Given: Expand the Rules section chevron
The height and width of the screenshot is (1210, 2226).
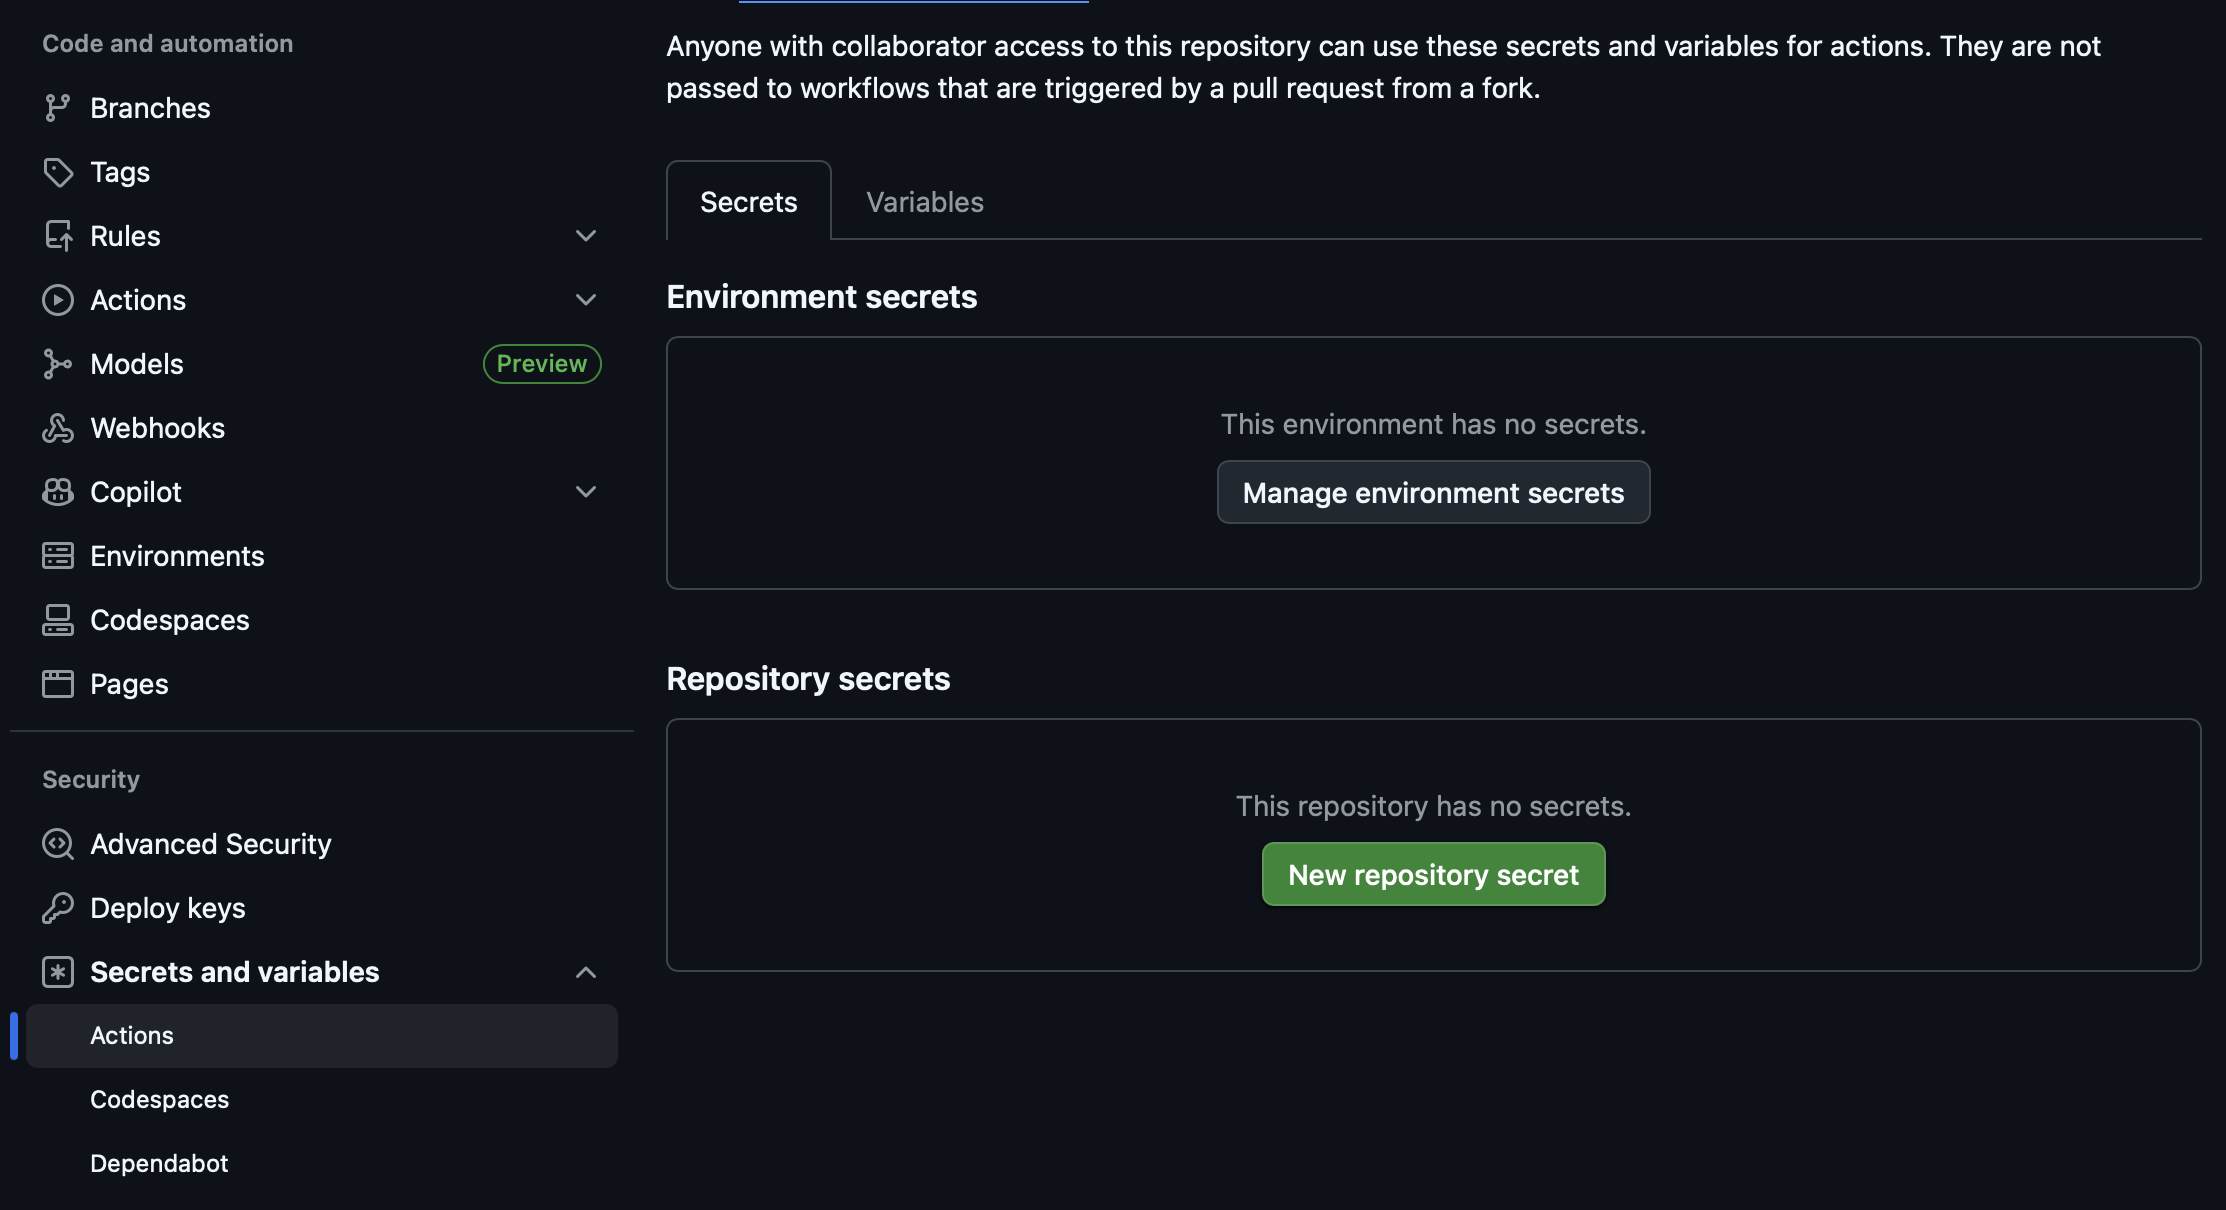Looking at the screenshot, I should click(x=586, y=236).
